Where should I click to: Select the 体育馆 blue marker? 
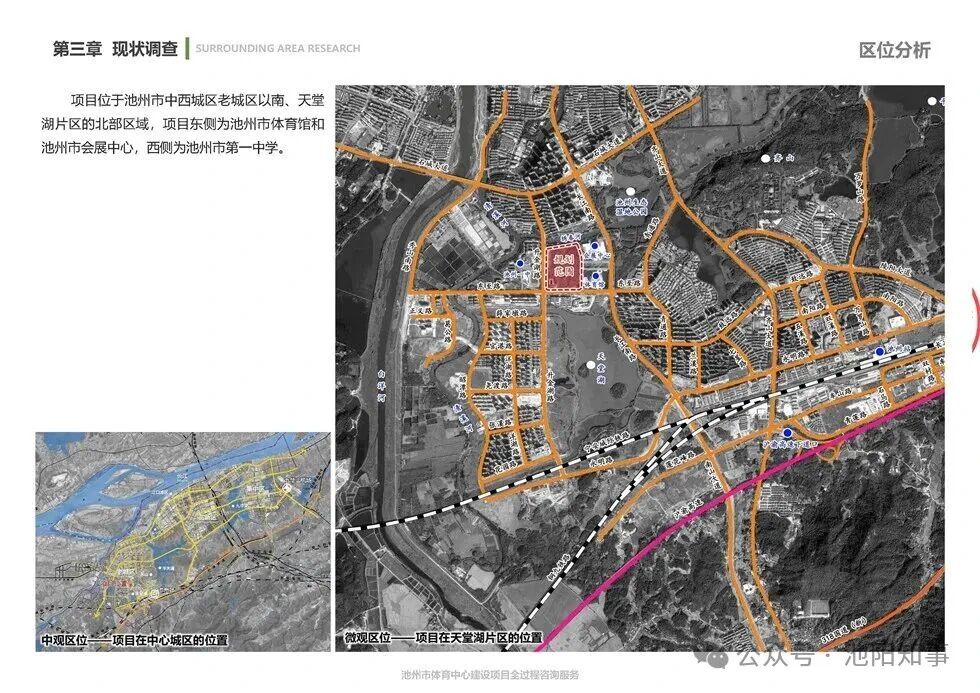pyautogui.click(x=596, y=277)
